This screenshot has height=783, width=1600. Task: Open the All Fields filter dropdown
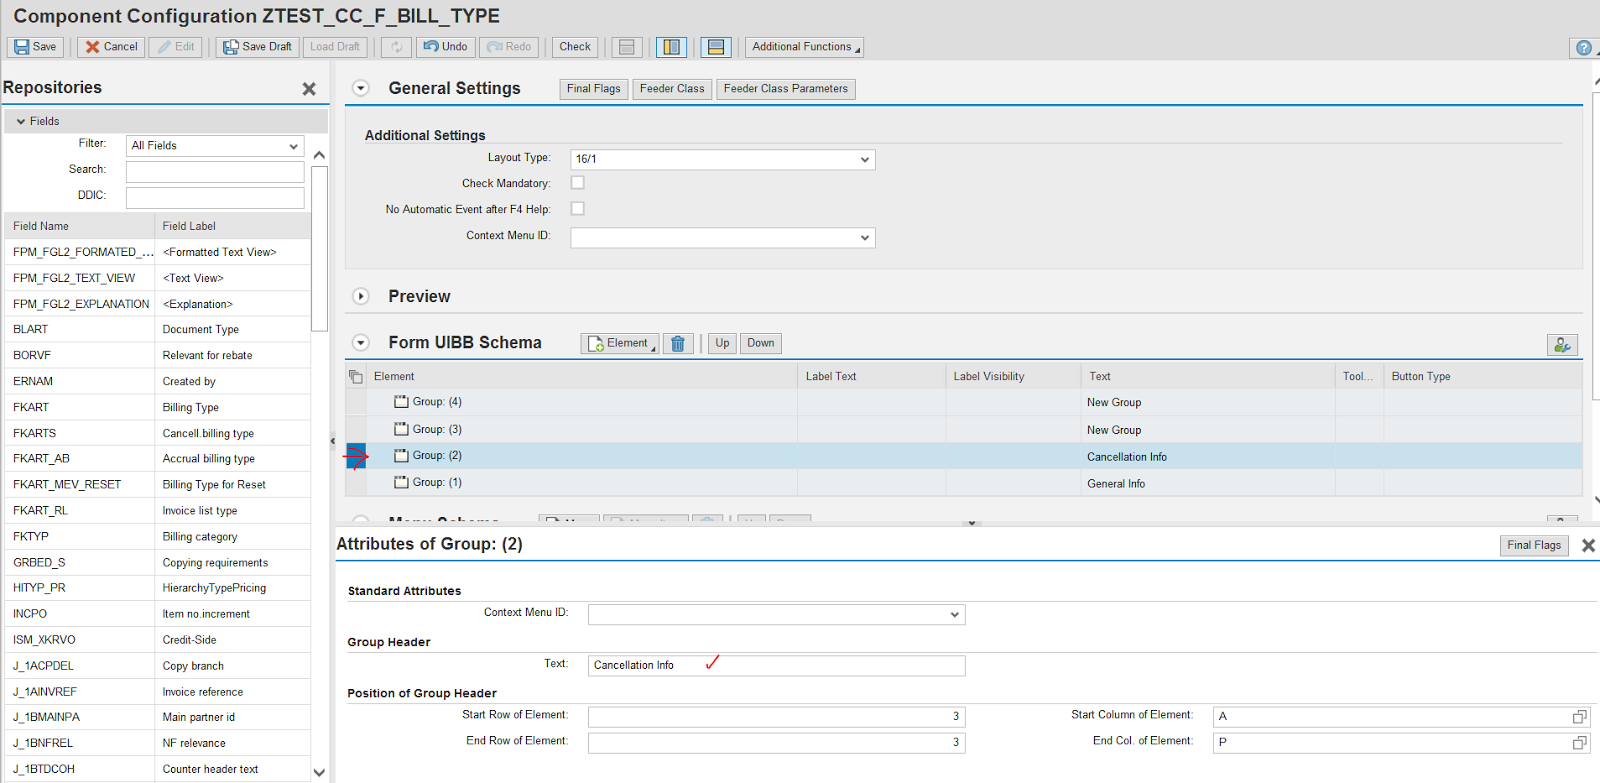tap(293, 146)
